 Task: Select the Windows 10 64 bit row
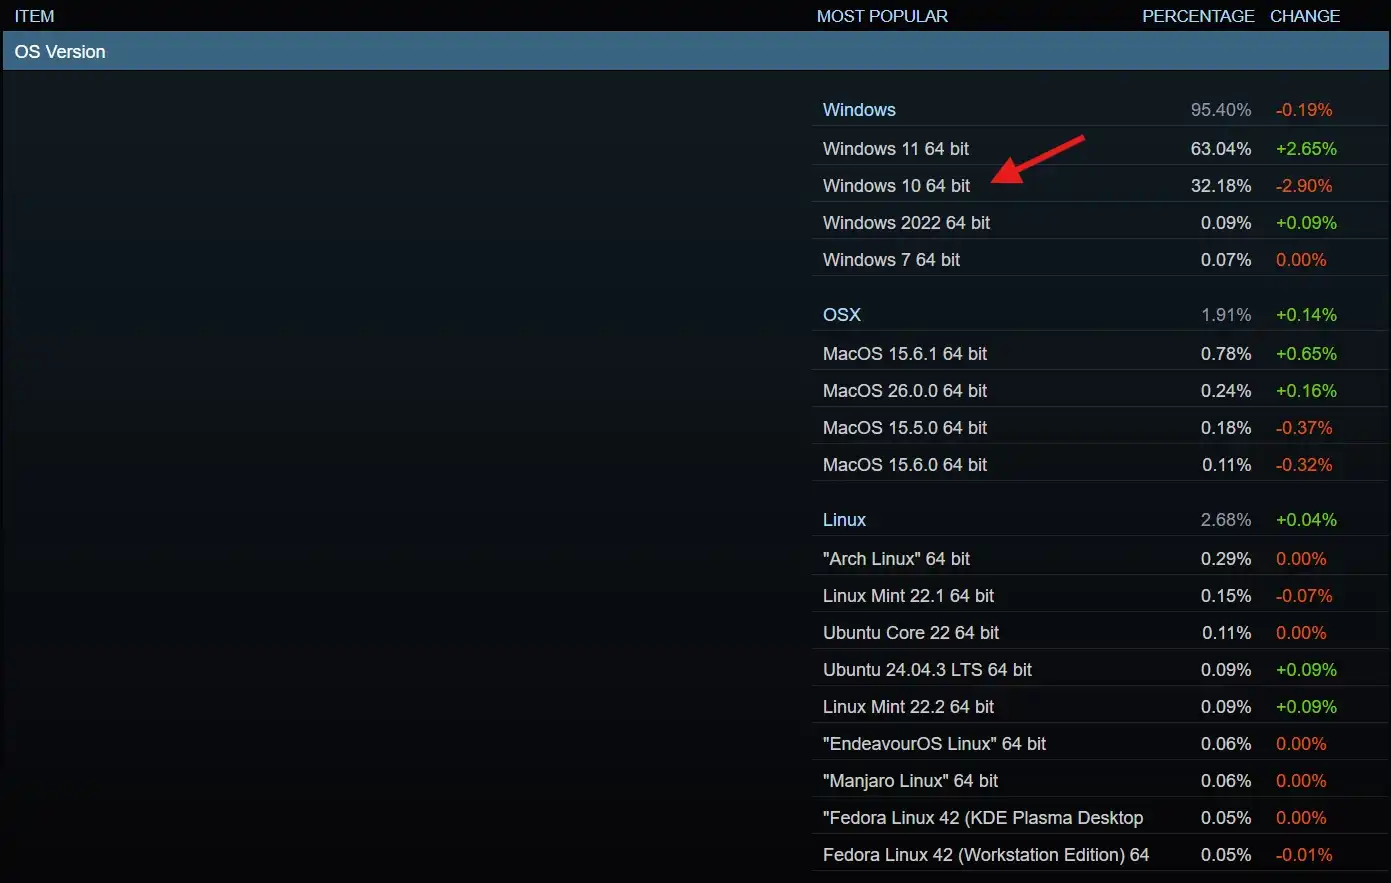(896, 186)
